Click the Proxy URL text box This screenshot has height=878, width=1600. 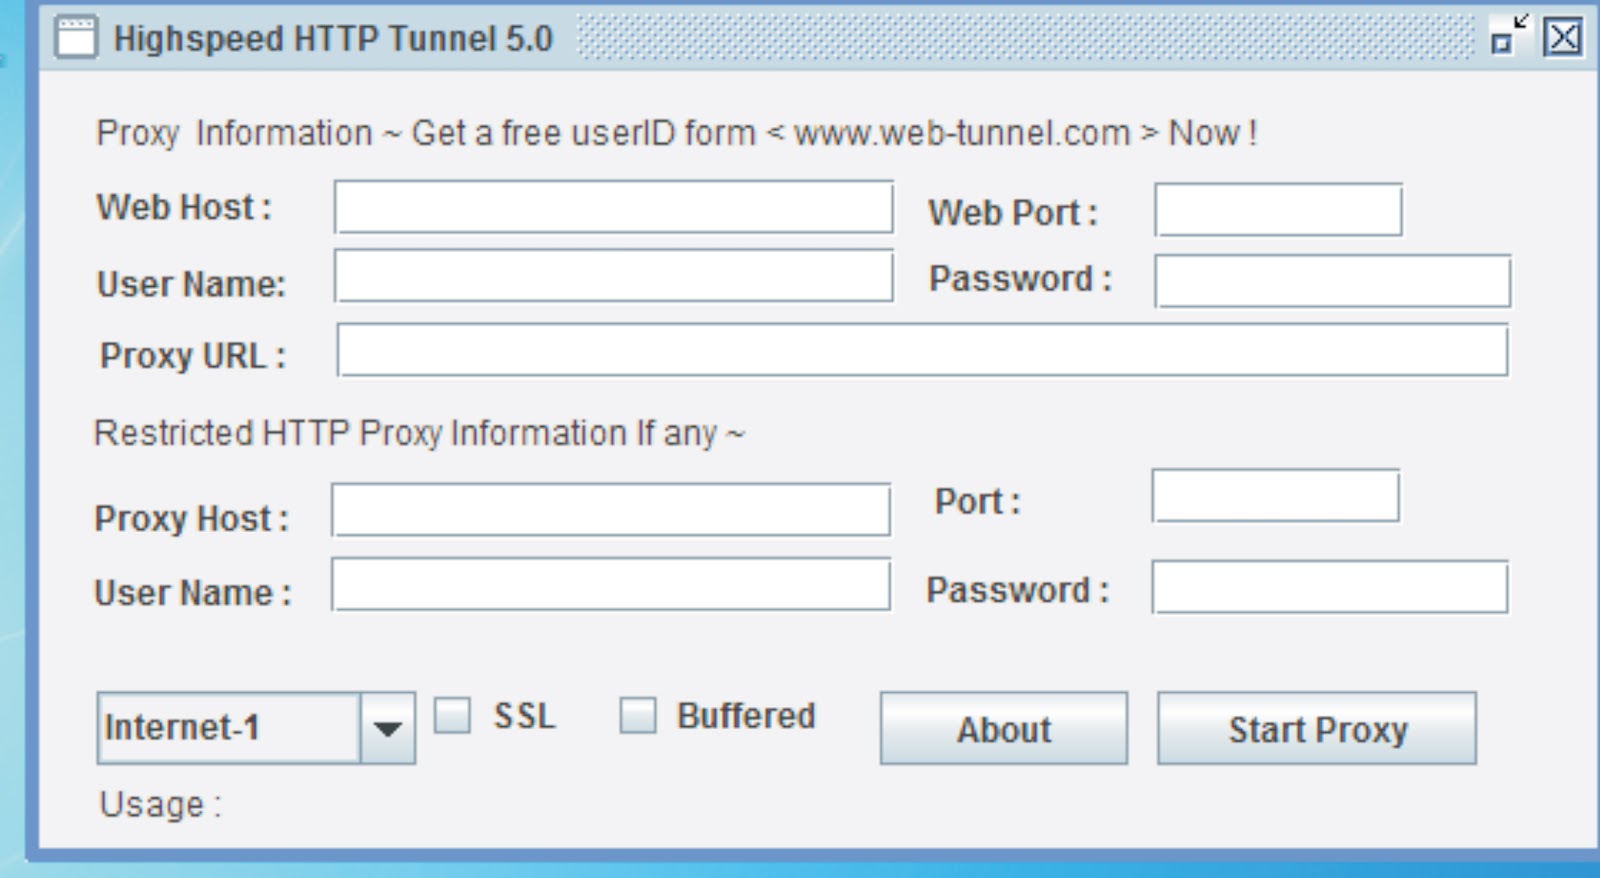922,350
